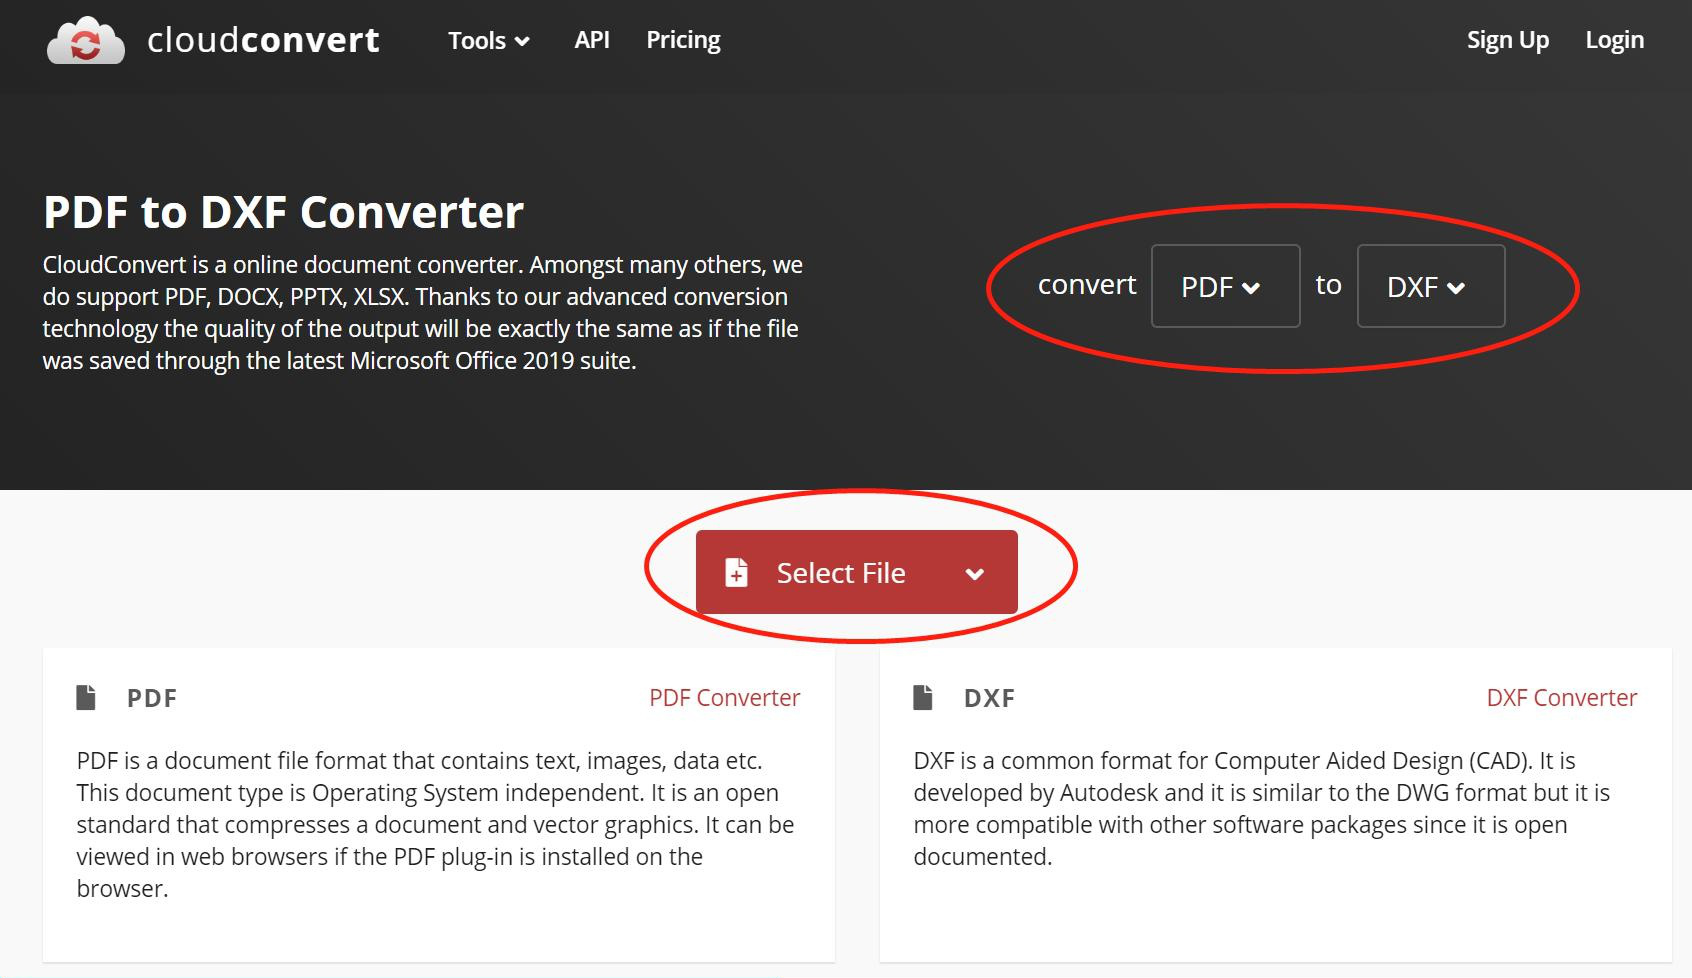
Task: Click the CloudConvert cloud logo icon
Action: [86, 41]
